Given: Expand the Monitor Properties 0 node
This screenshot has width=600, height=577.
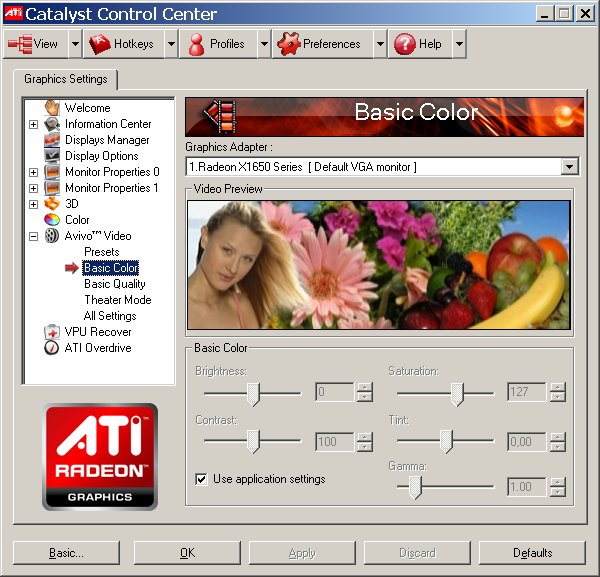Looking at the screenshot, I should [x=34, y=172].
